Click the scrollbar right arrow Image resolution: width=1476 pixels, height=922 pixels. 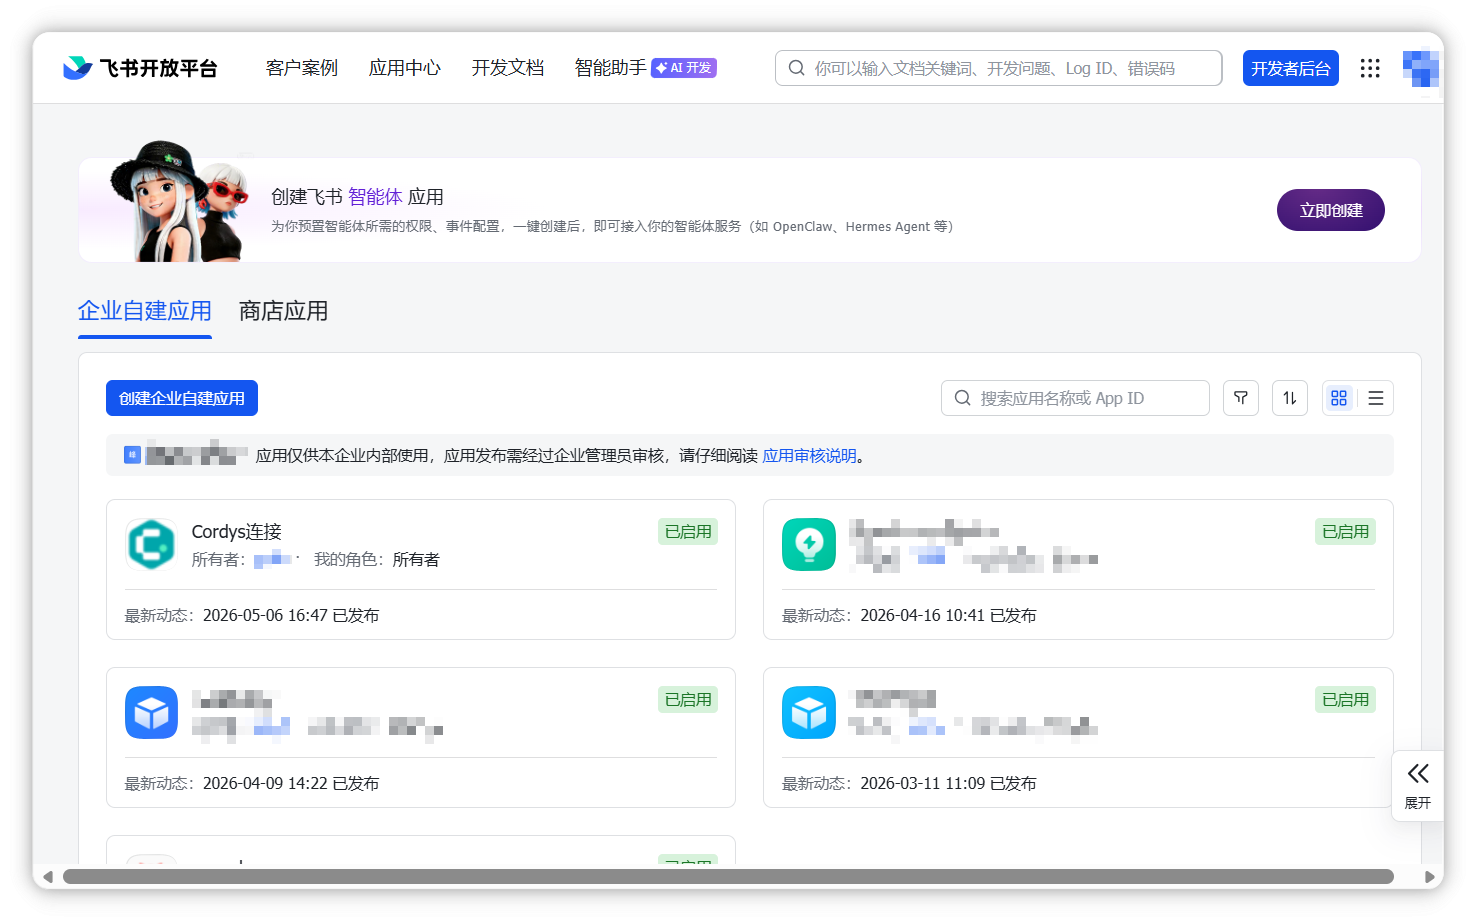pyautogui.click(x=1429, y=877)
